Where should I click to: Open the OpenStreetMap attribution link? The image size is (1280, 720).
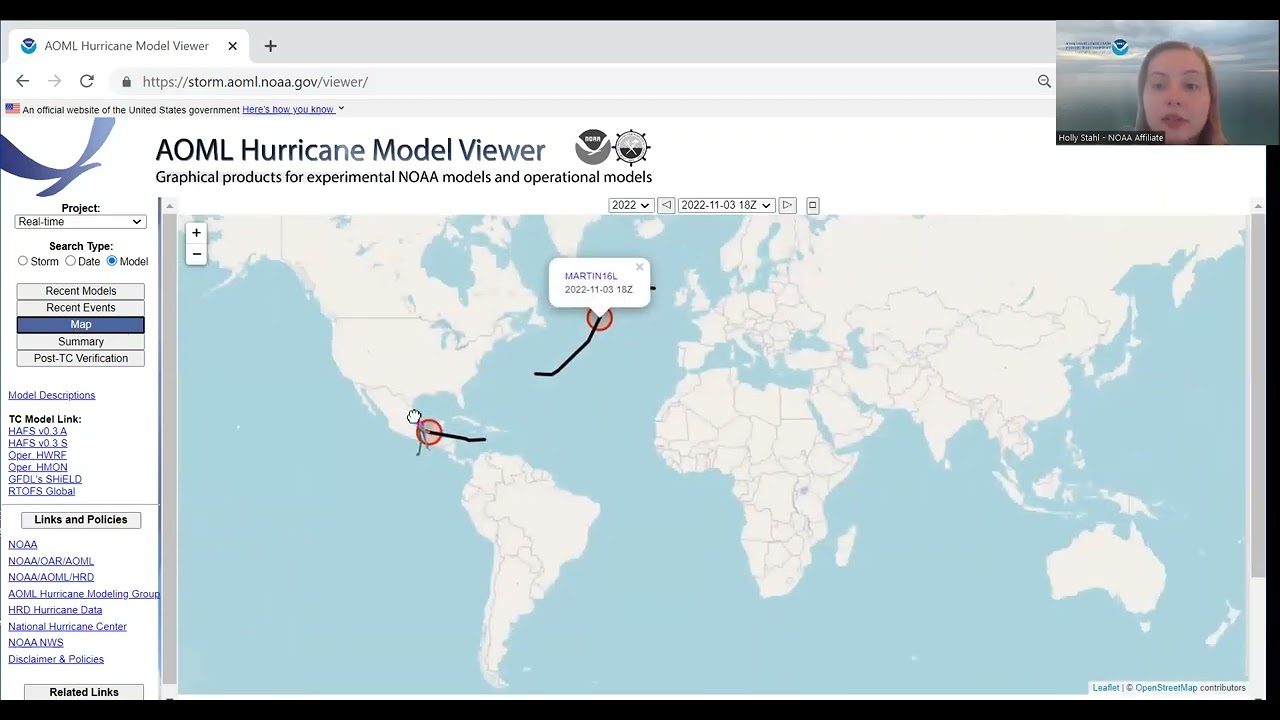coord(1166,688)
